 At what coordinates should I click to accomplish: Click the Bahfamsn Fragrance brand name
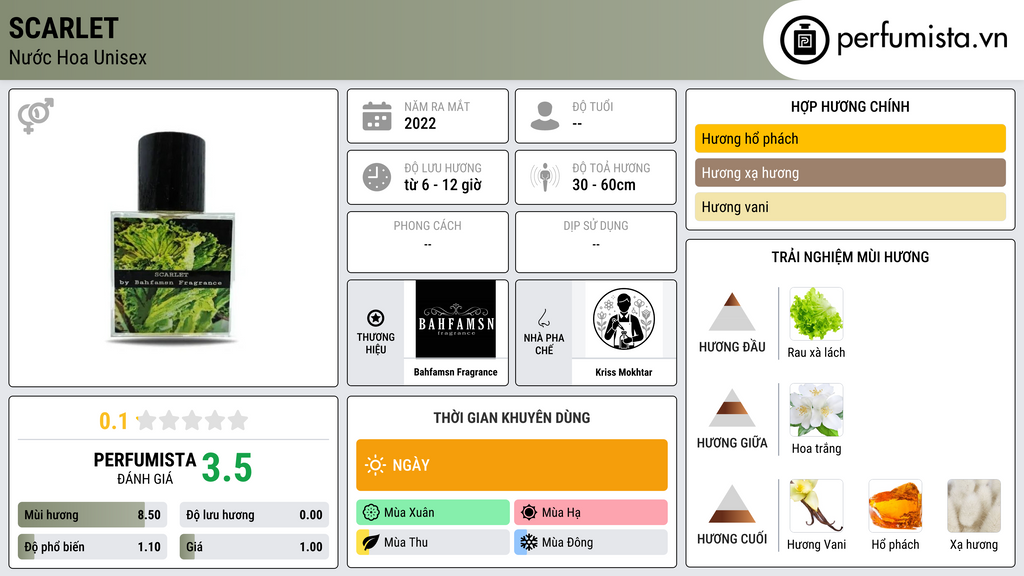pyautogui.click(x=455, y=372)
